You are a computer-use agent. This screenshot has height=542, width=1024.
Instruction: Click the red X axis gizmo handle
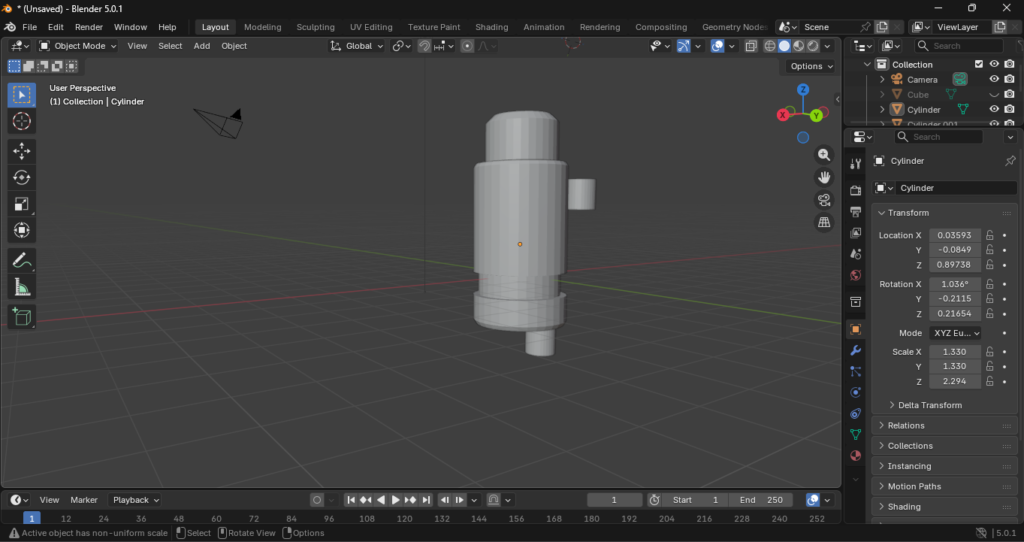[783, 115]
